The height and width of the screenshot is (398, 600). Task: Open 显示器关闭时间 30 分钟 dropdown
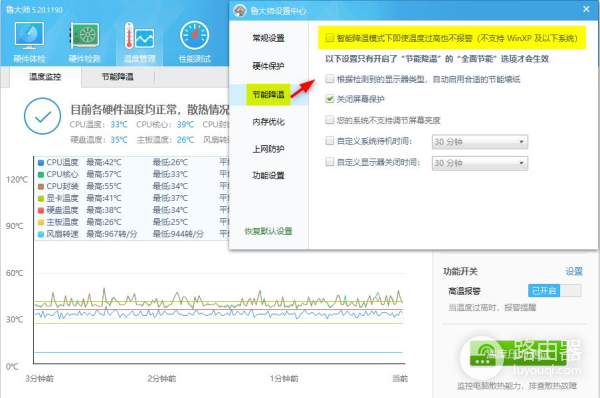tap(480, 163)
